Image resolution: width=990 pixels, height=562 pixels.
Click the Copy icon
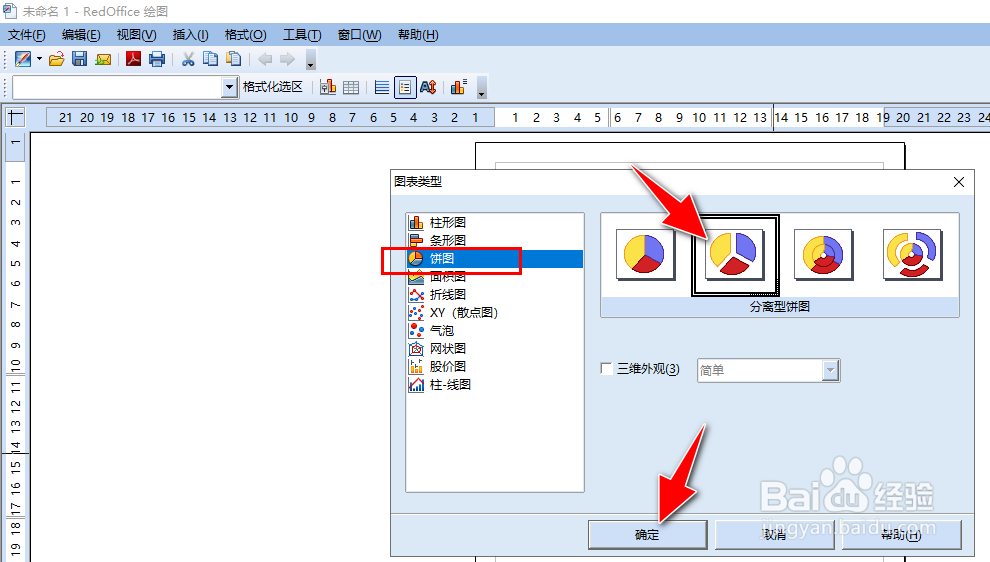(210, 59)
